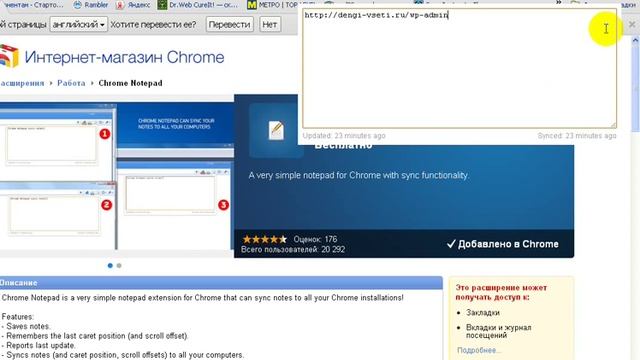Viewport: 640px width, 360px height.
Task: Click 'Synced: 23 minutes ago' text
Action: (x=577, y=136)
